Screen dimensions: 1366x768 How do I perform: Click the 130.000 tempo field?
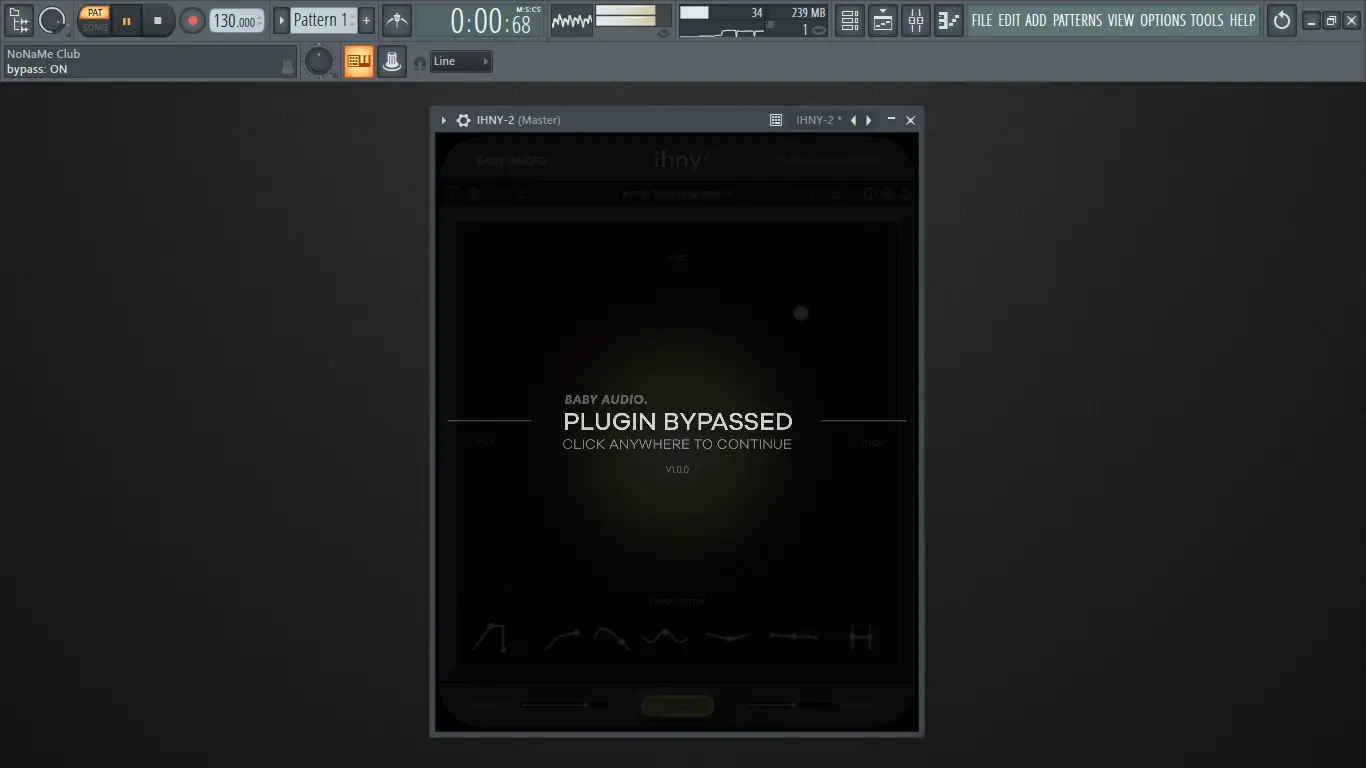pyautogui.click(x=237, y=21)
